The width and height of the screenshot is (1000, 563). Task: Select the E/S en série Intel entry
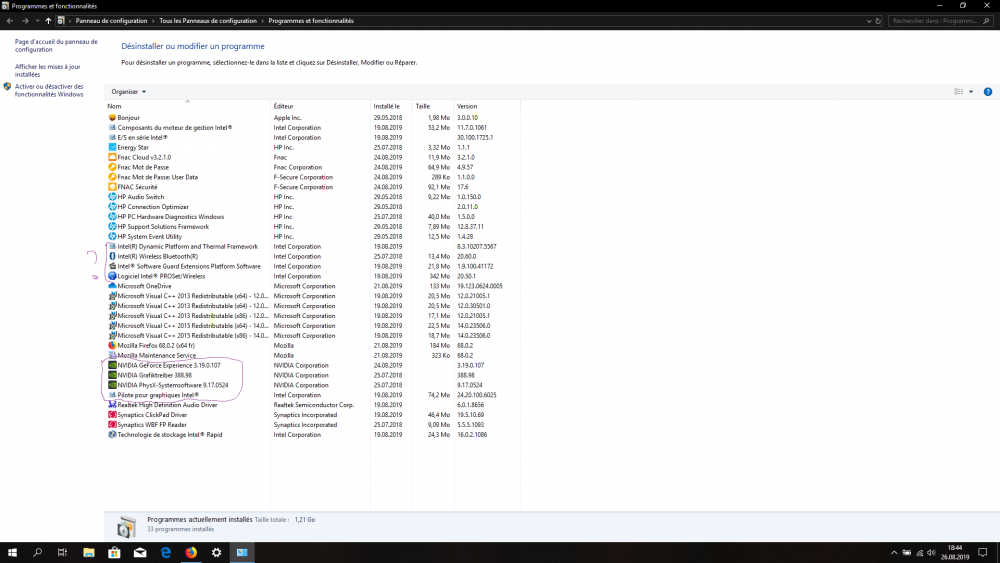click(312, 137)
